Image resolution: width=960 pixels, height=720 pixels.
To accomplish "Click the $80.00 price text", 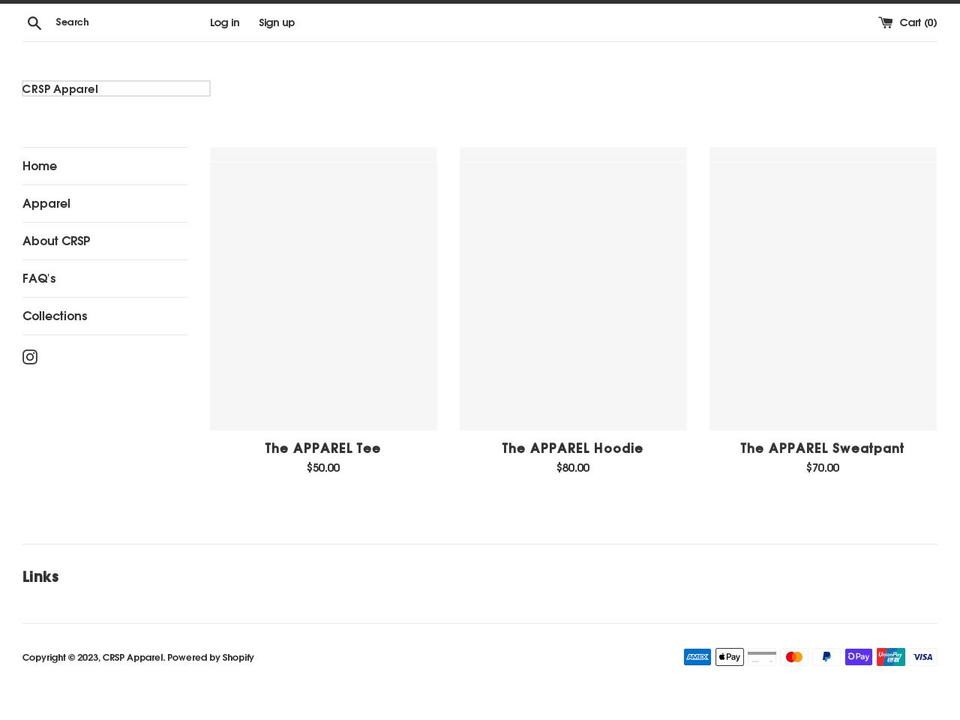I will tap(573, 468).
